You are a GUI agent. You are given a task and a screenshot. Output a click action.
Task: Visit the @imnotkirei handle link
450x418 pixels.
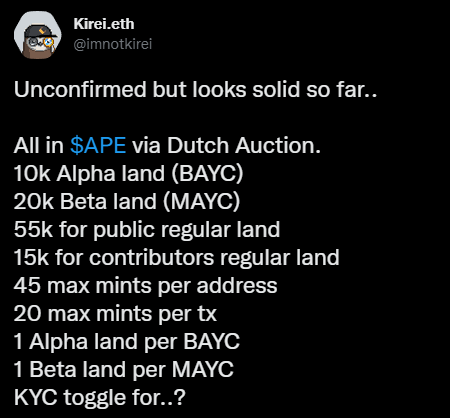(x=113, y=44)
